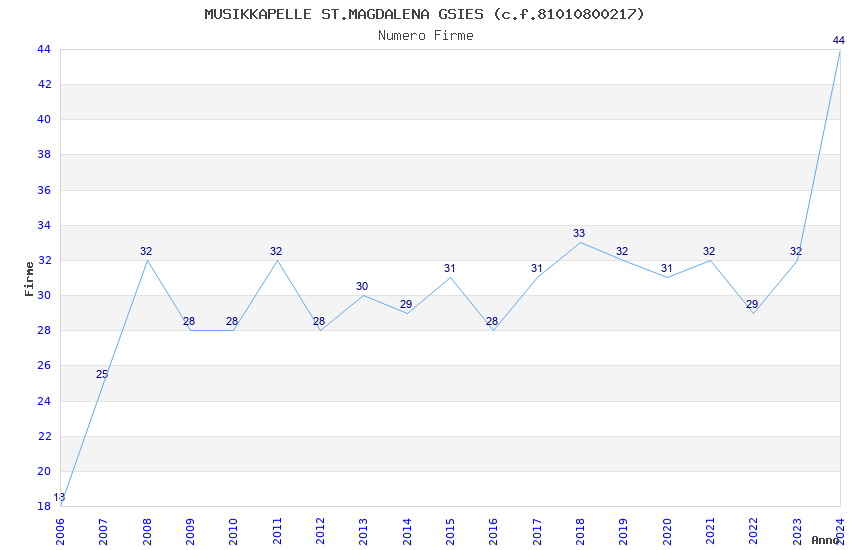The image size is (850, 550).
Task: Select y-axis tick value 36
Action: tap(44, 190)
